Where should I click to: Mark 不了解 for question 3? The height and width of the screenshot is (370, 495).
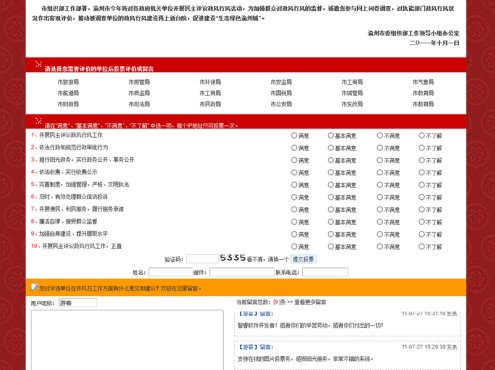point(421,160)
